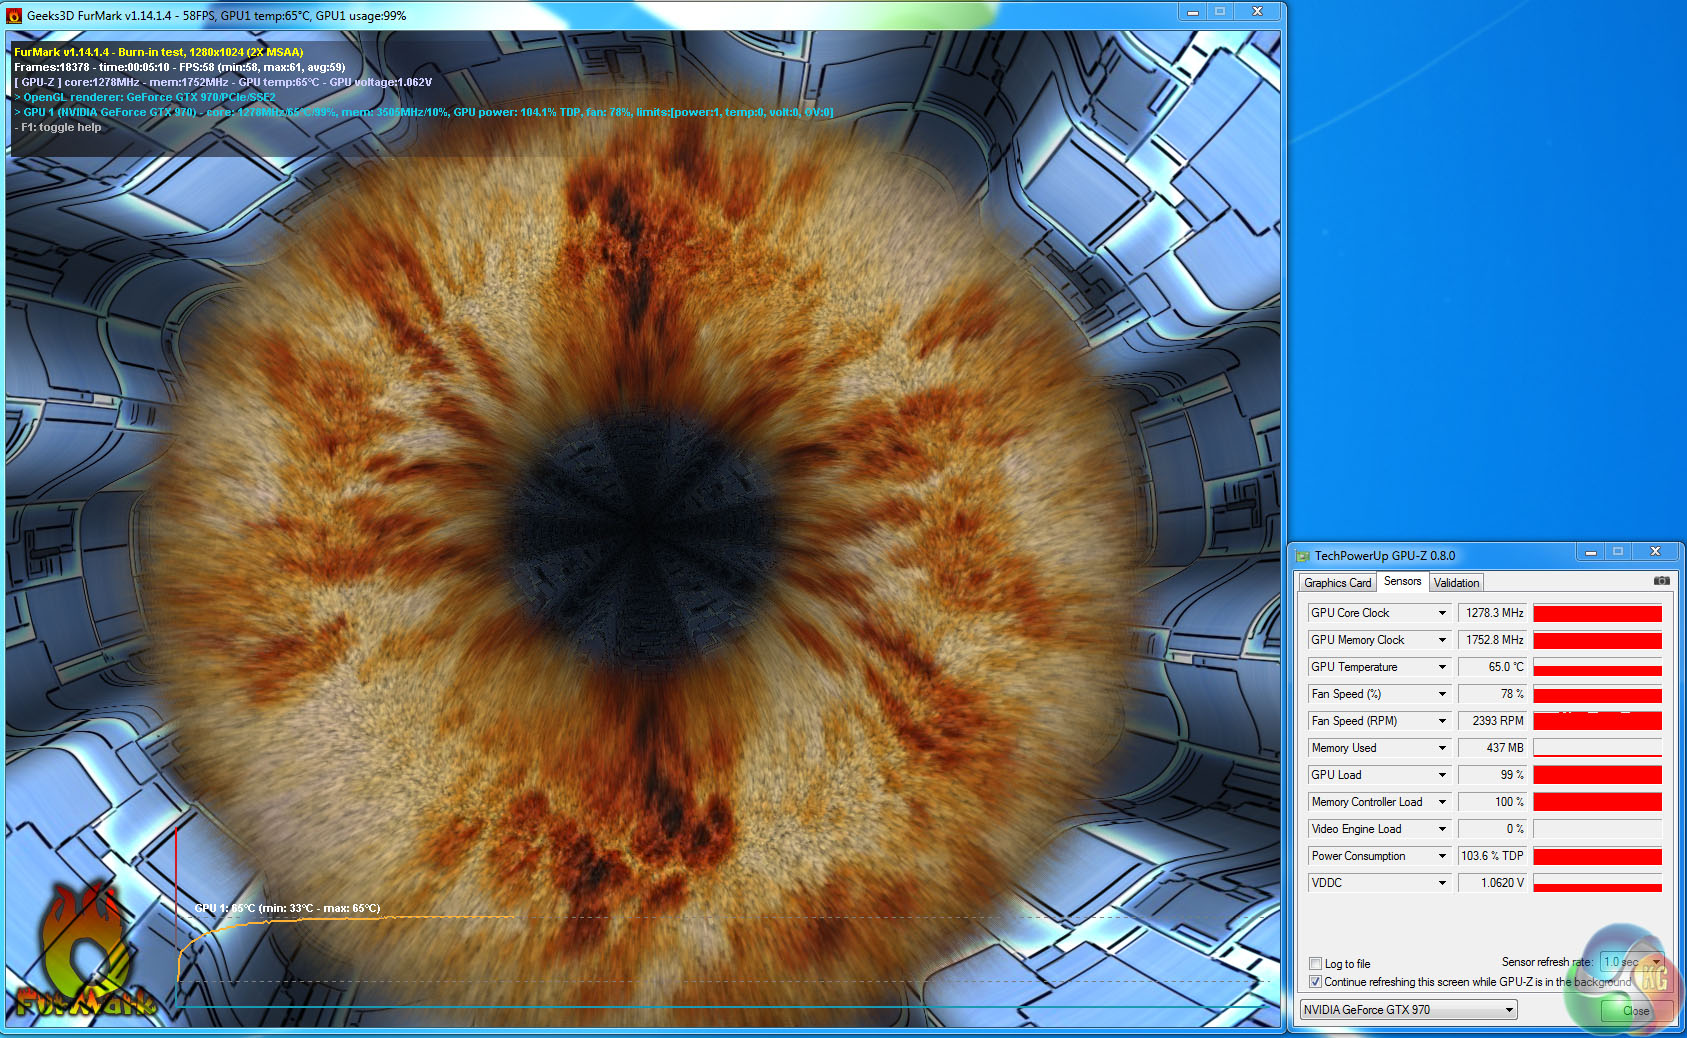Expand the Power Consumption sensor dropdown
The image size is (1687, 1038).
click(1442, 856)
